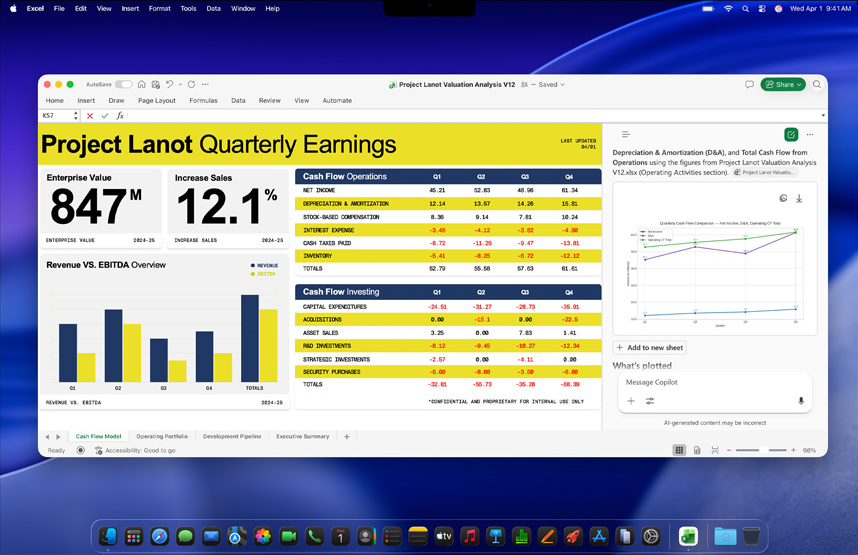This screenshot has height=555, width=858.
Task: Switch to Page Layout view
Action: click(x=697, y=451)
